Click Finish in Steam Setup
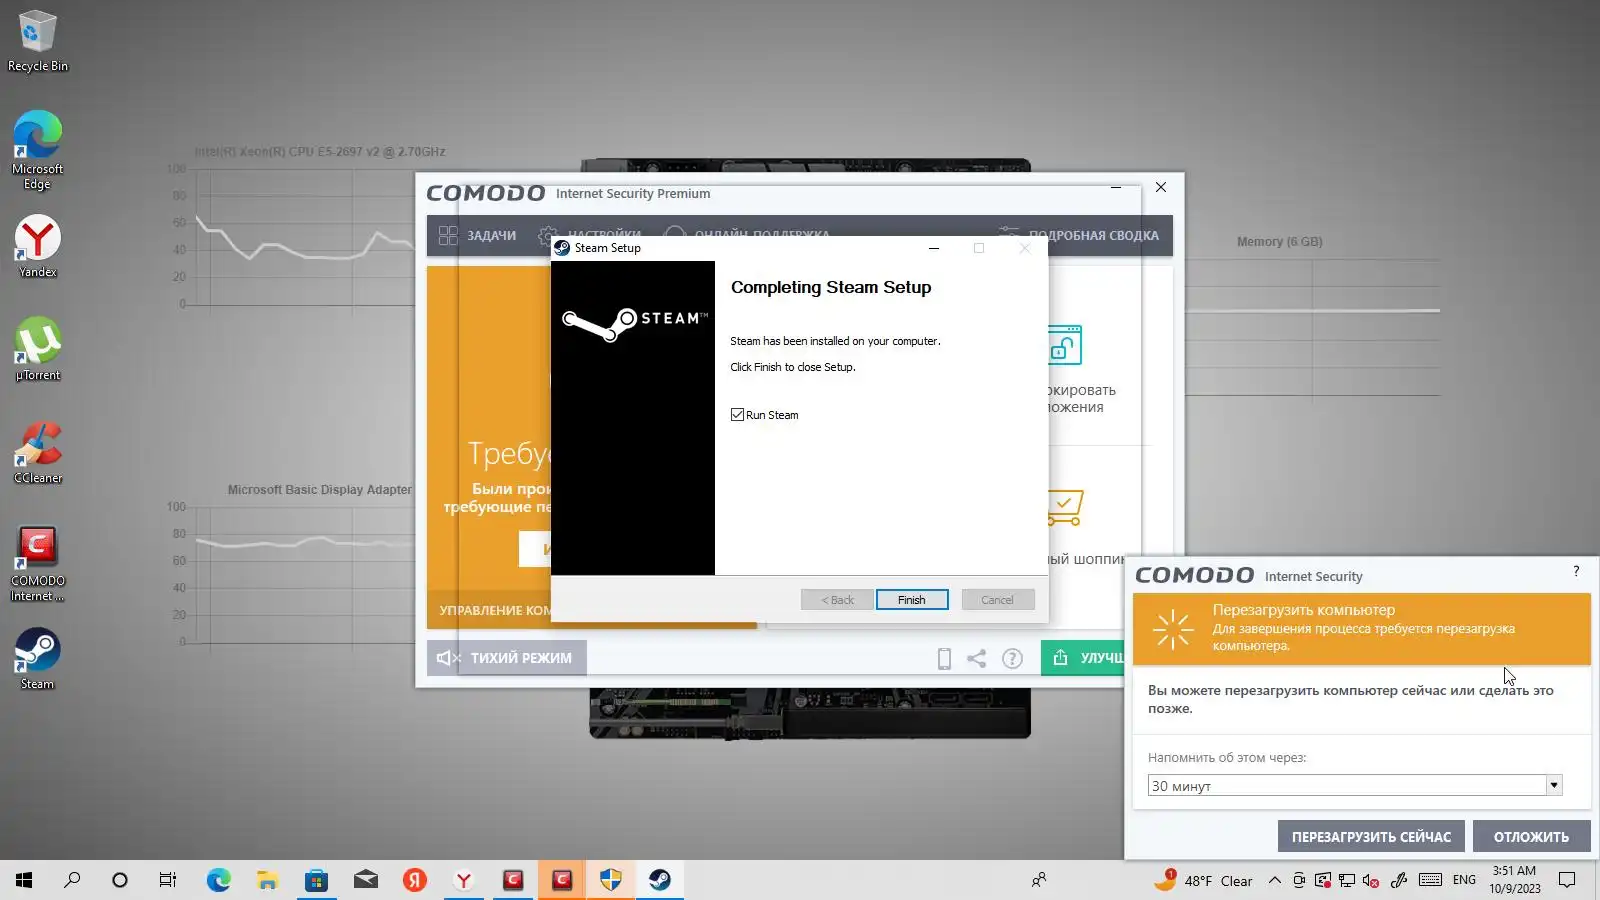 911,600
